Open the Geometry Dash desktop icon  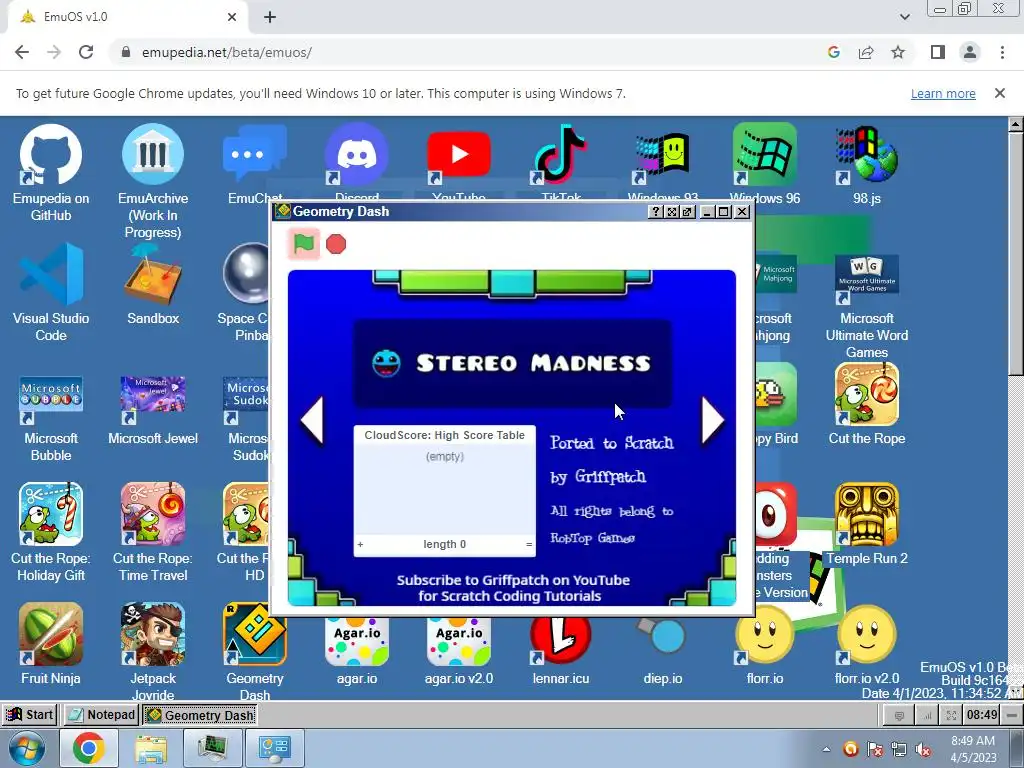(x=255, y=650)
